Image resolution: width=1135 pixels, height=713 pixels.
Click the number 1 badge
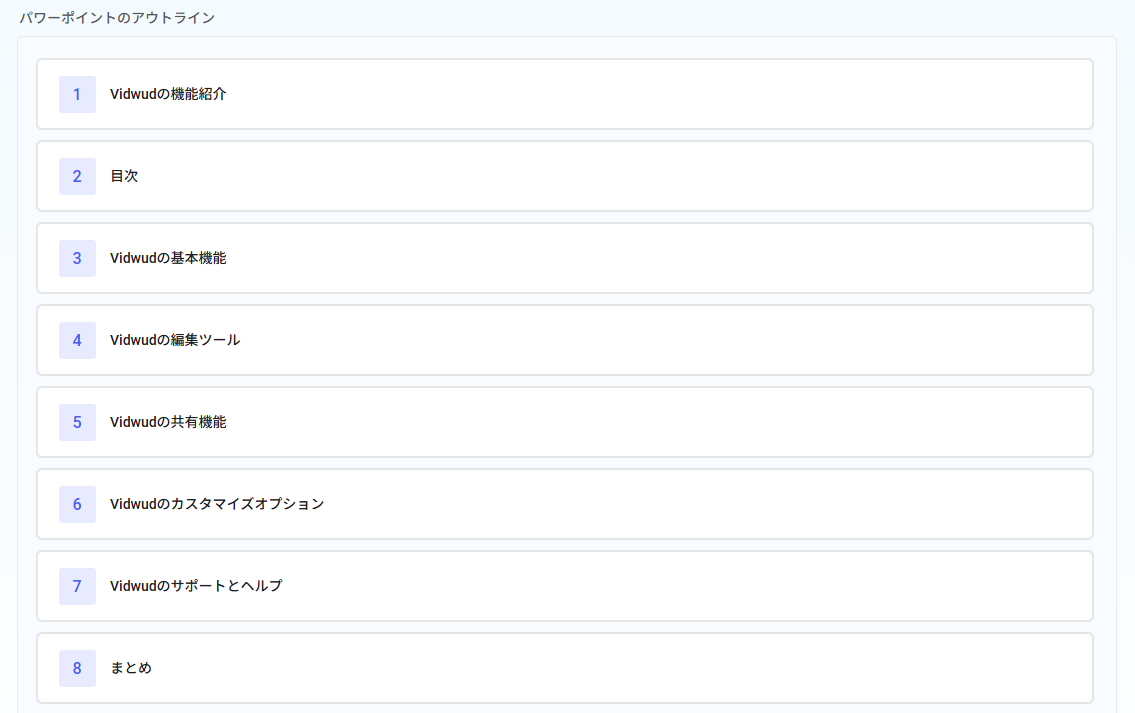(77, 94)
